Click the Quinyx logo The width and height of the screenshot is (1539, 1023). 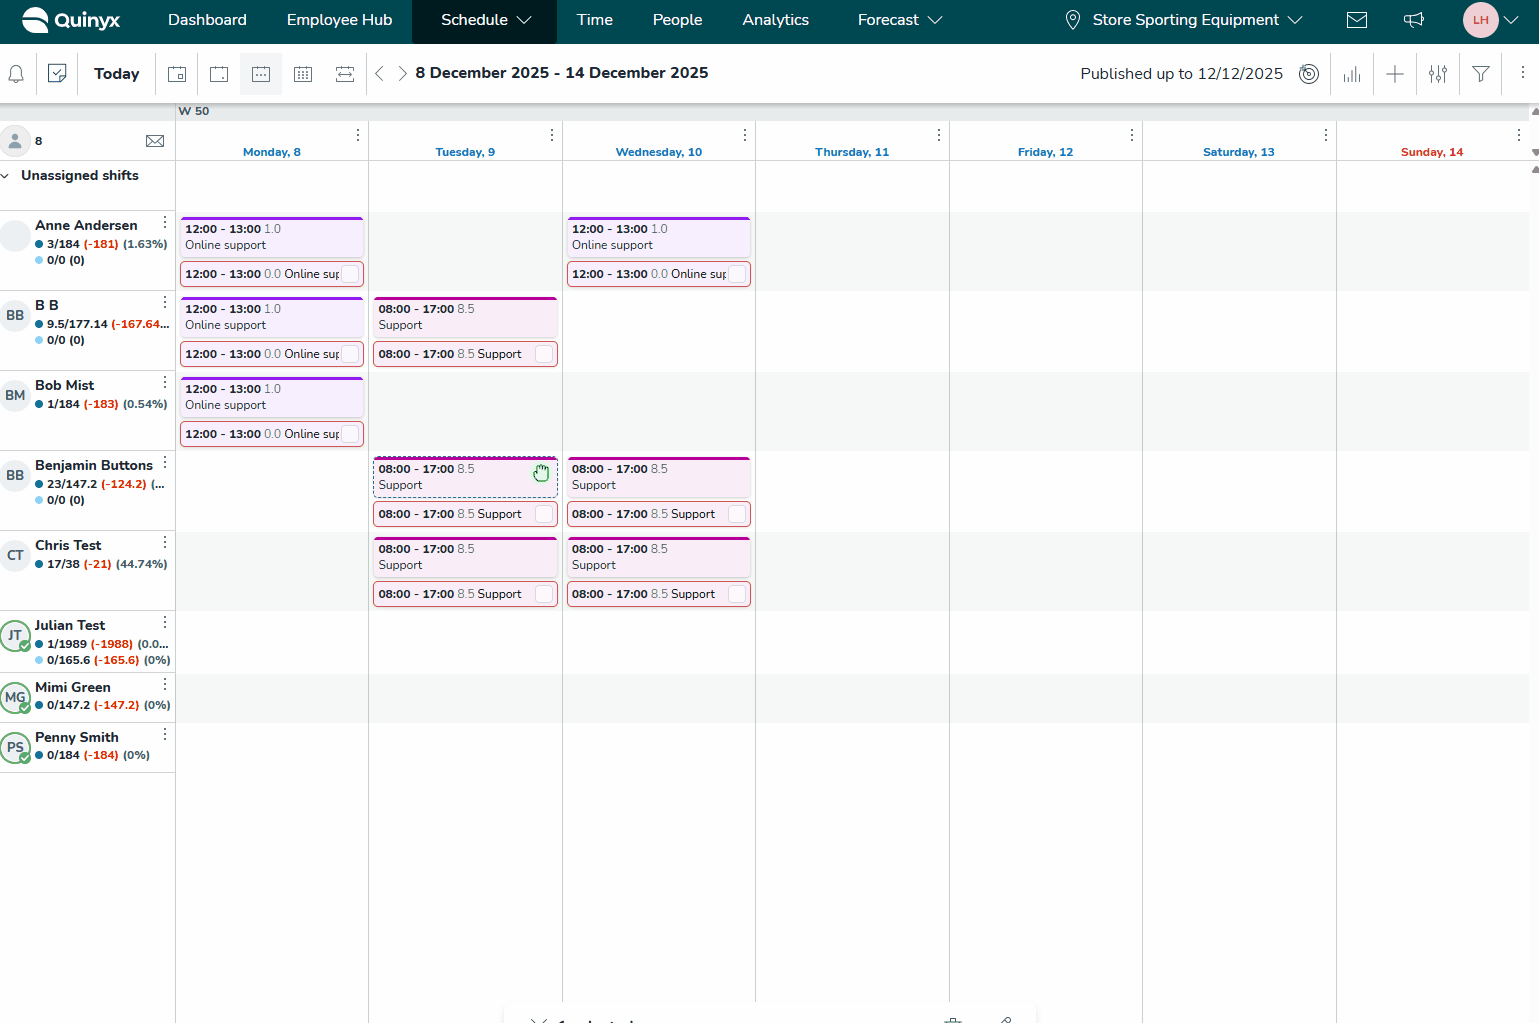click(x=71, y=20)
